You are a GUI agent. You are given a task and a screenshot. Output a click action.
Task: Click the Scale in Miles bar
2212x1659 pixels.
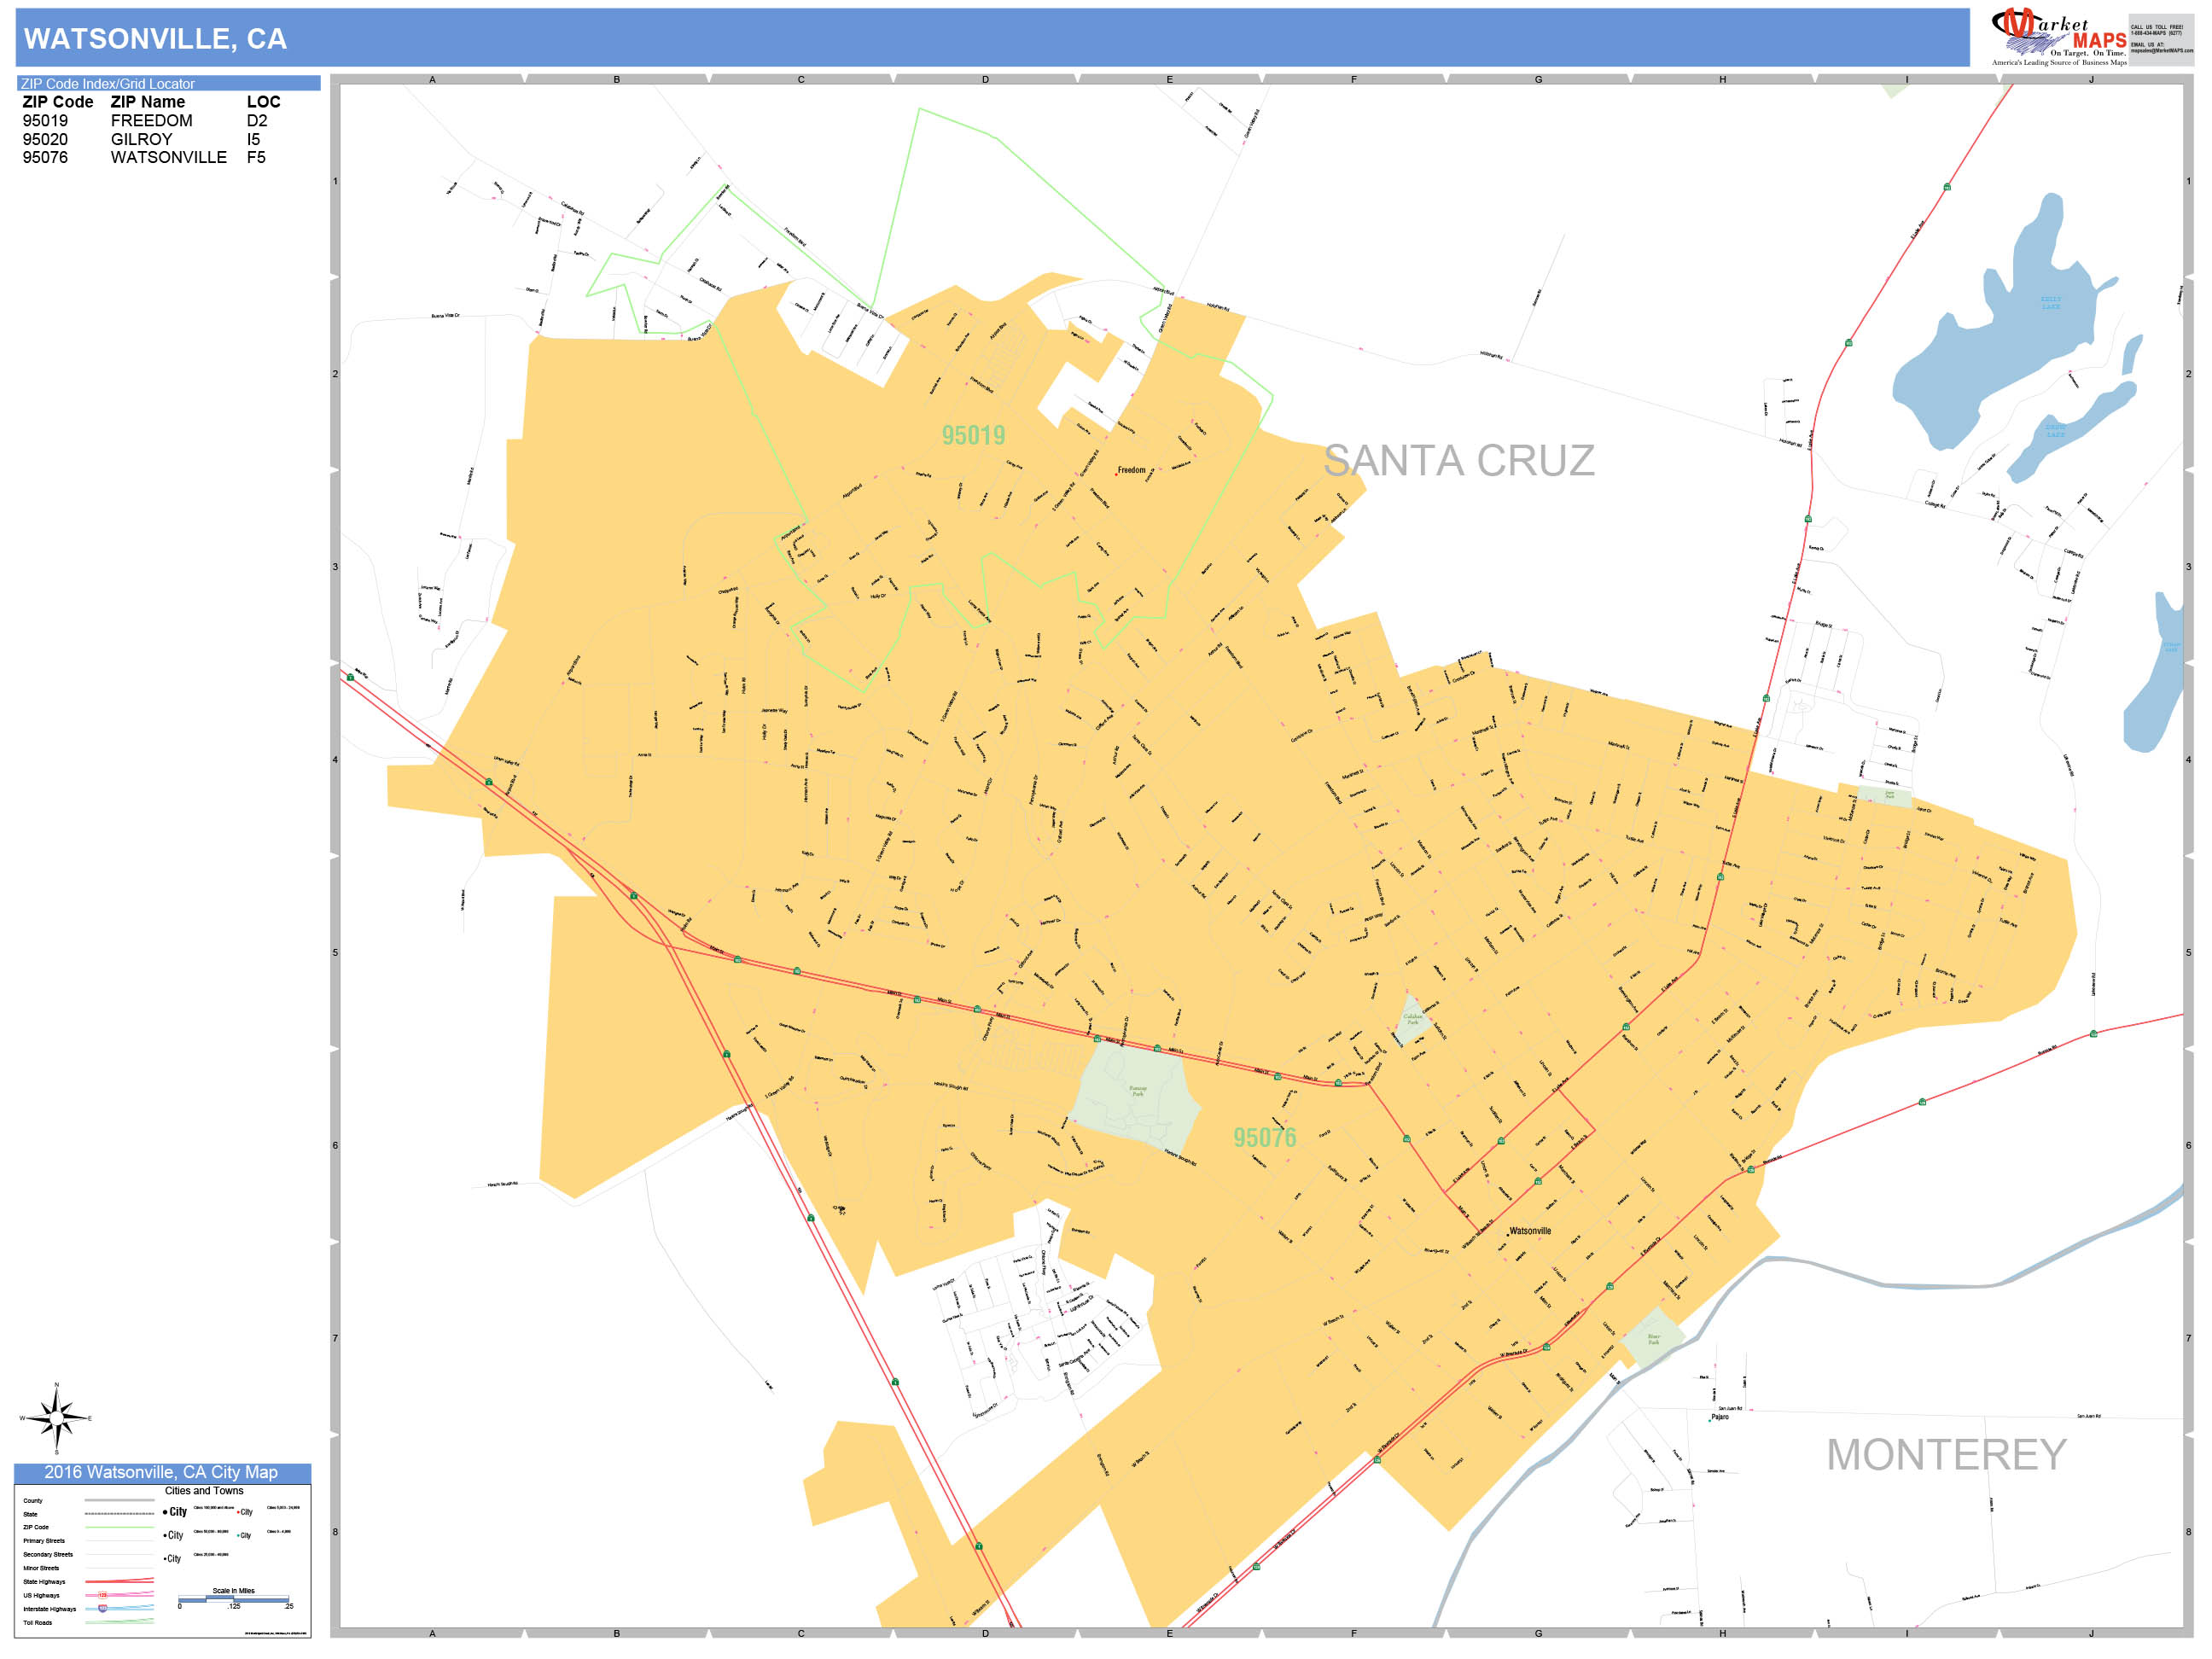235,1599
